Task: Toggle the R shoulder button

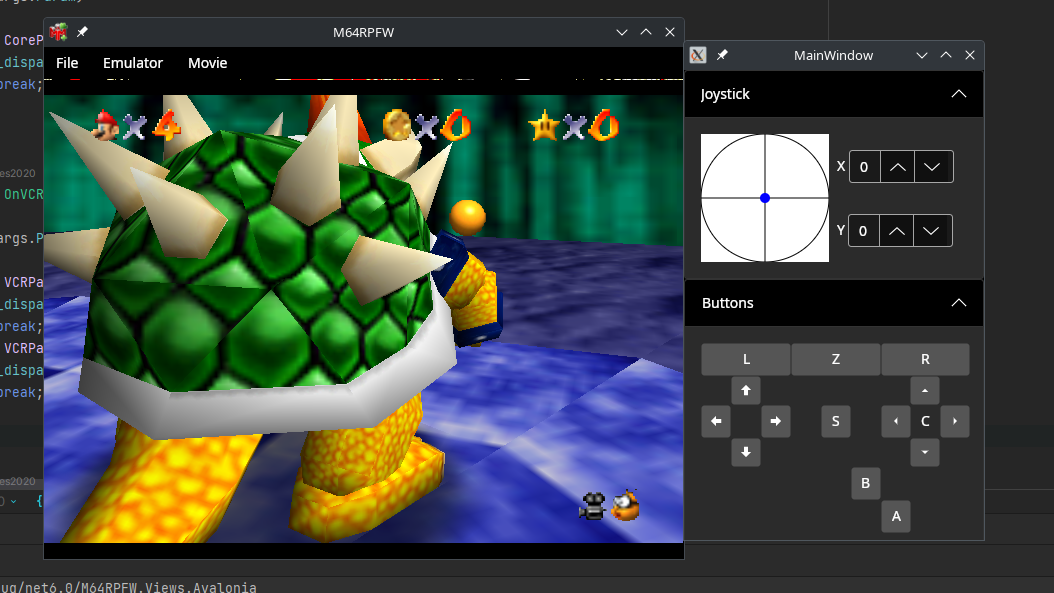Action: tap(925, 360)
